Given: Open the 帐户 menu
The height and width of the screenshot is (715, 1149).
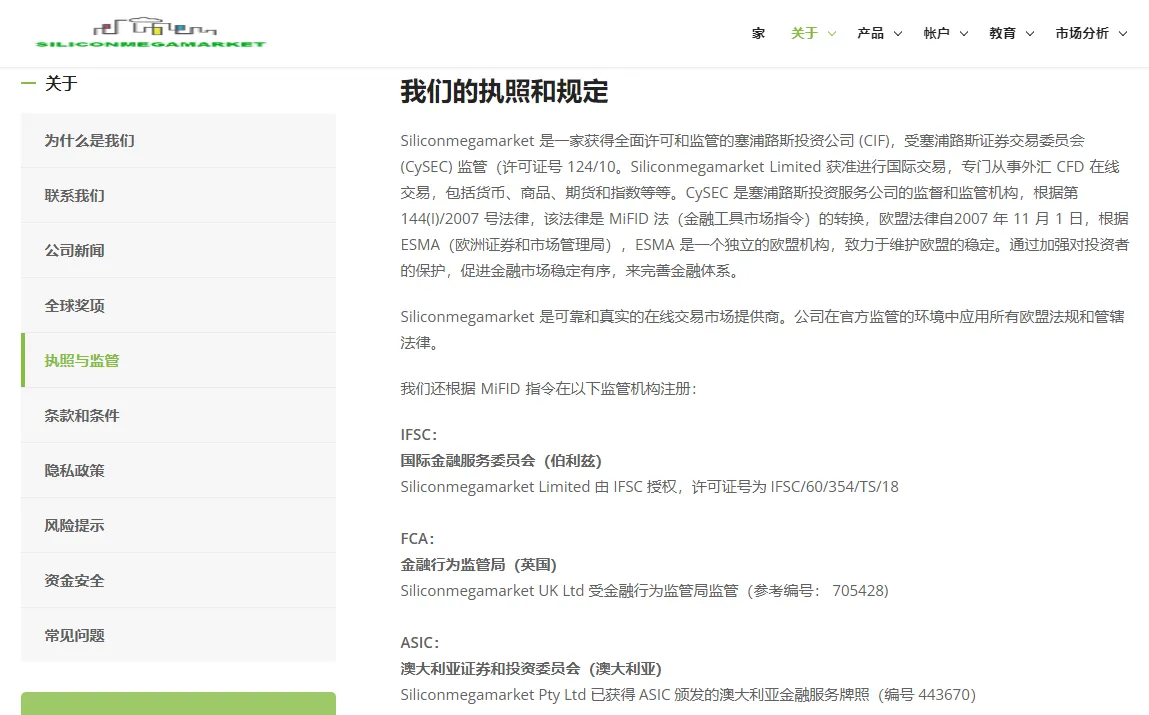Looking at the screenshot, I should pyautogui.click(x=936, y=33).
